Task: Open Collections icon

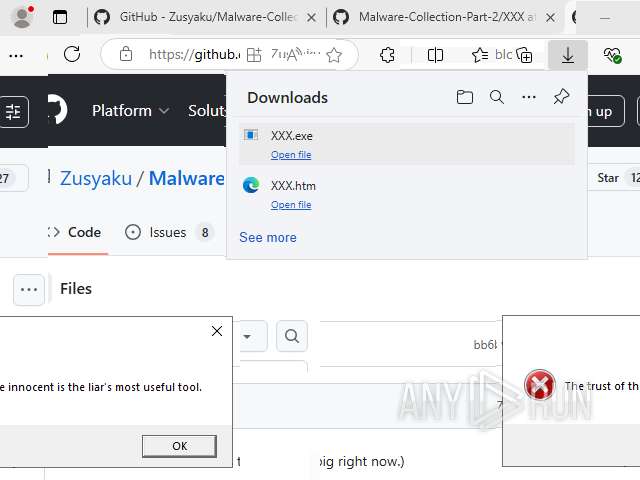Action: pos(524,55)
